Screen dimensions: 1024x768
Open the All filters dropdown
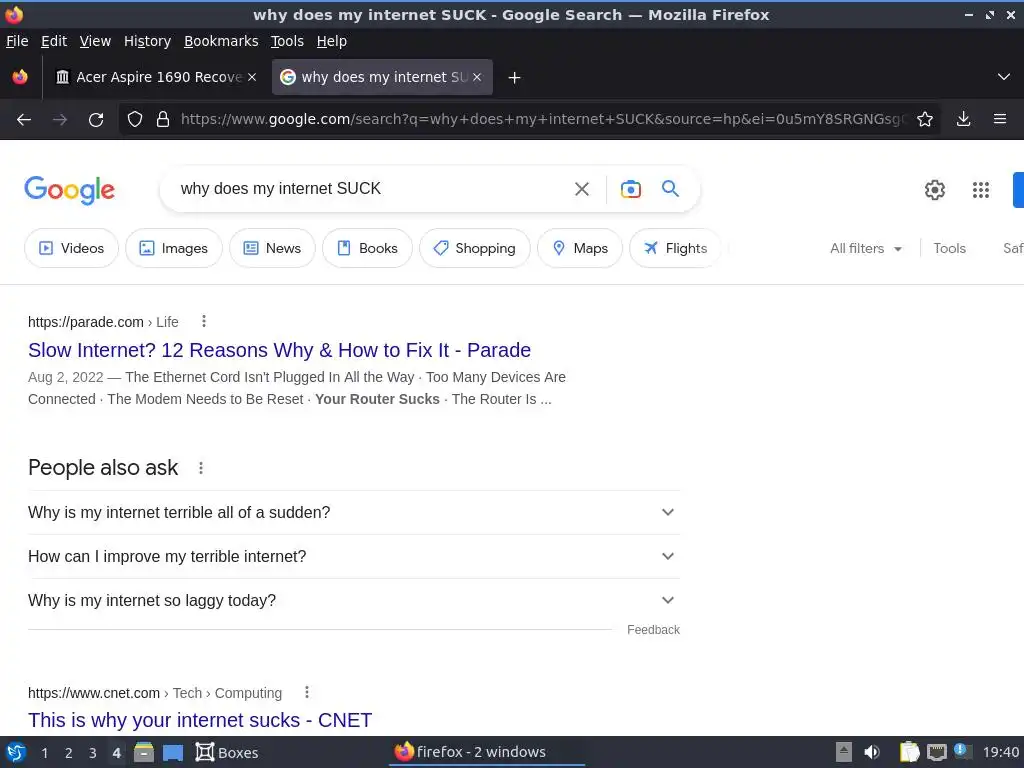click(x=866, y=249)
